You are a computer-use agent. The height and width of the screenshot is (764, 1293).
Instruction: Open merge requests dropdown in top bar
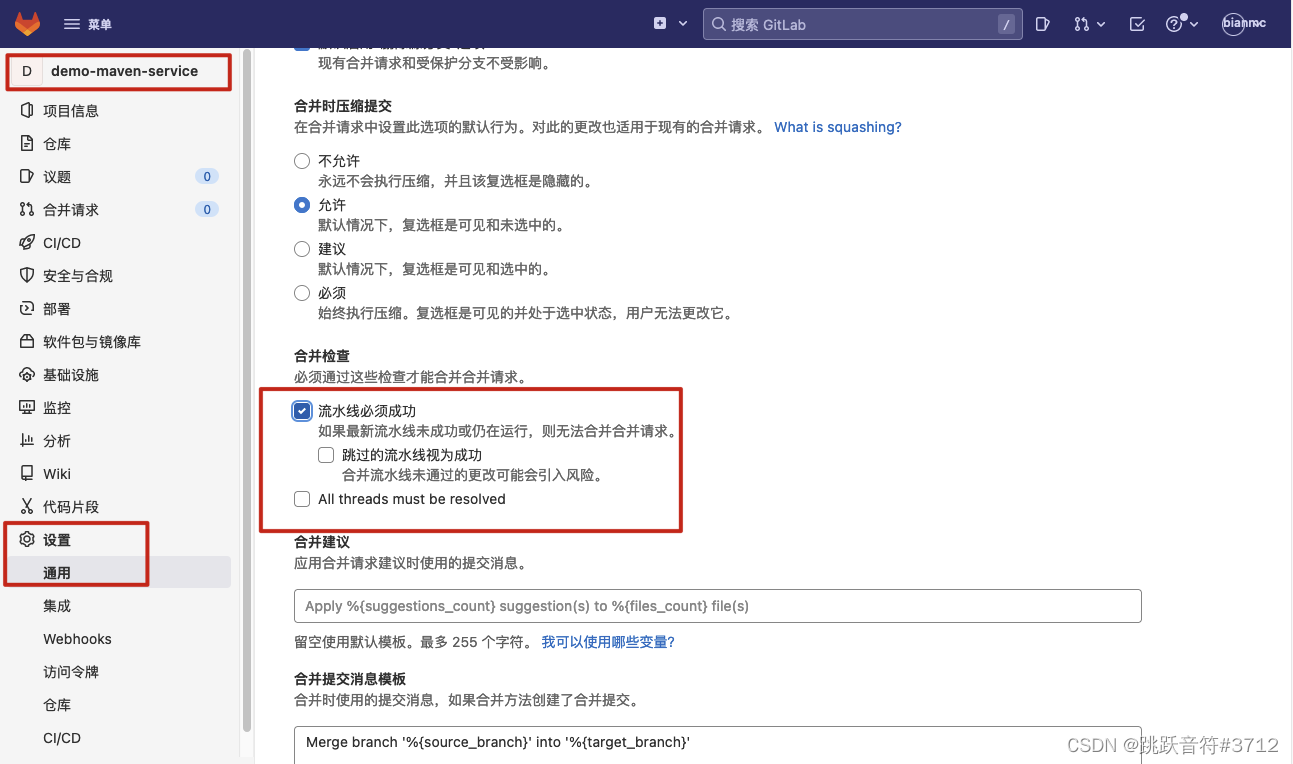coord(1089,24)
